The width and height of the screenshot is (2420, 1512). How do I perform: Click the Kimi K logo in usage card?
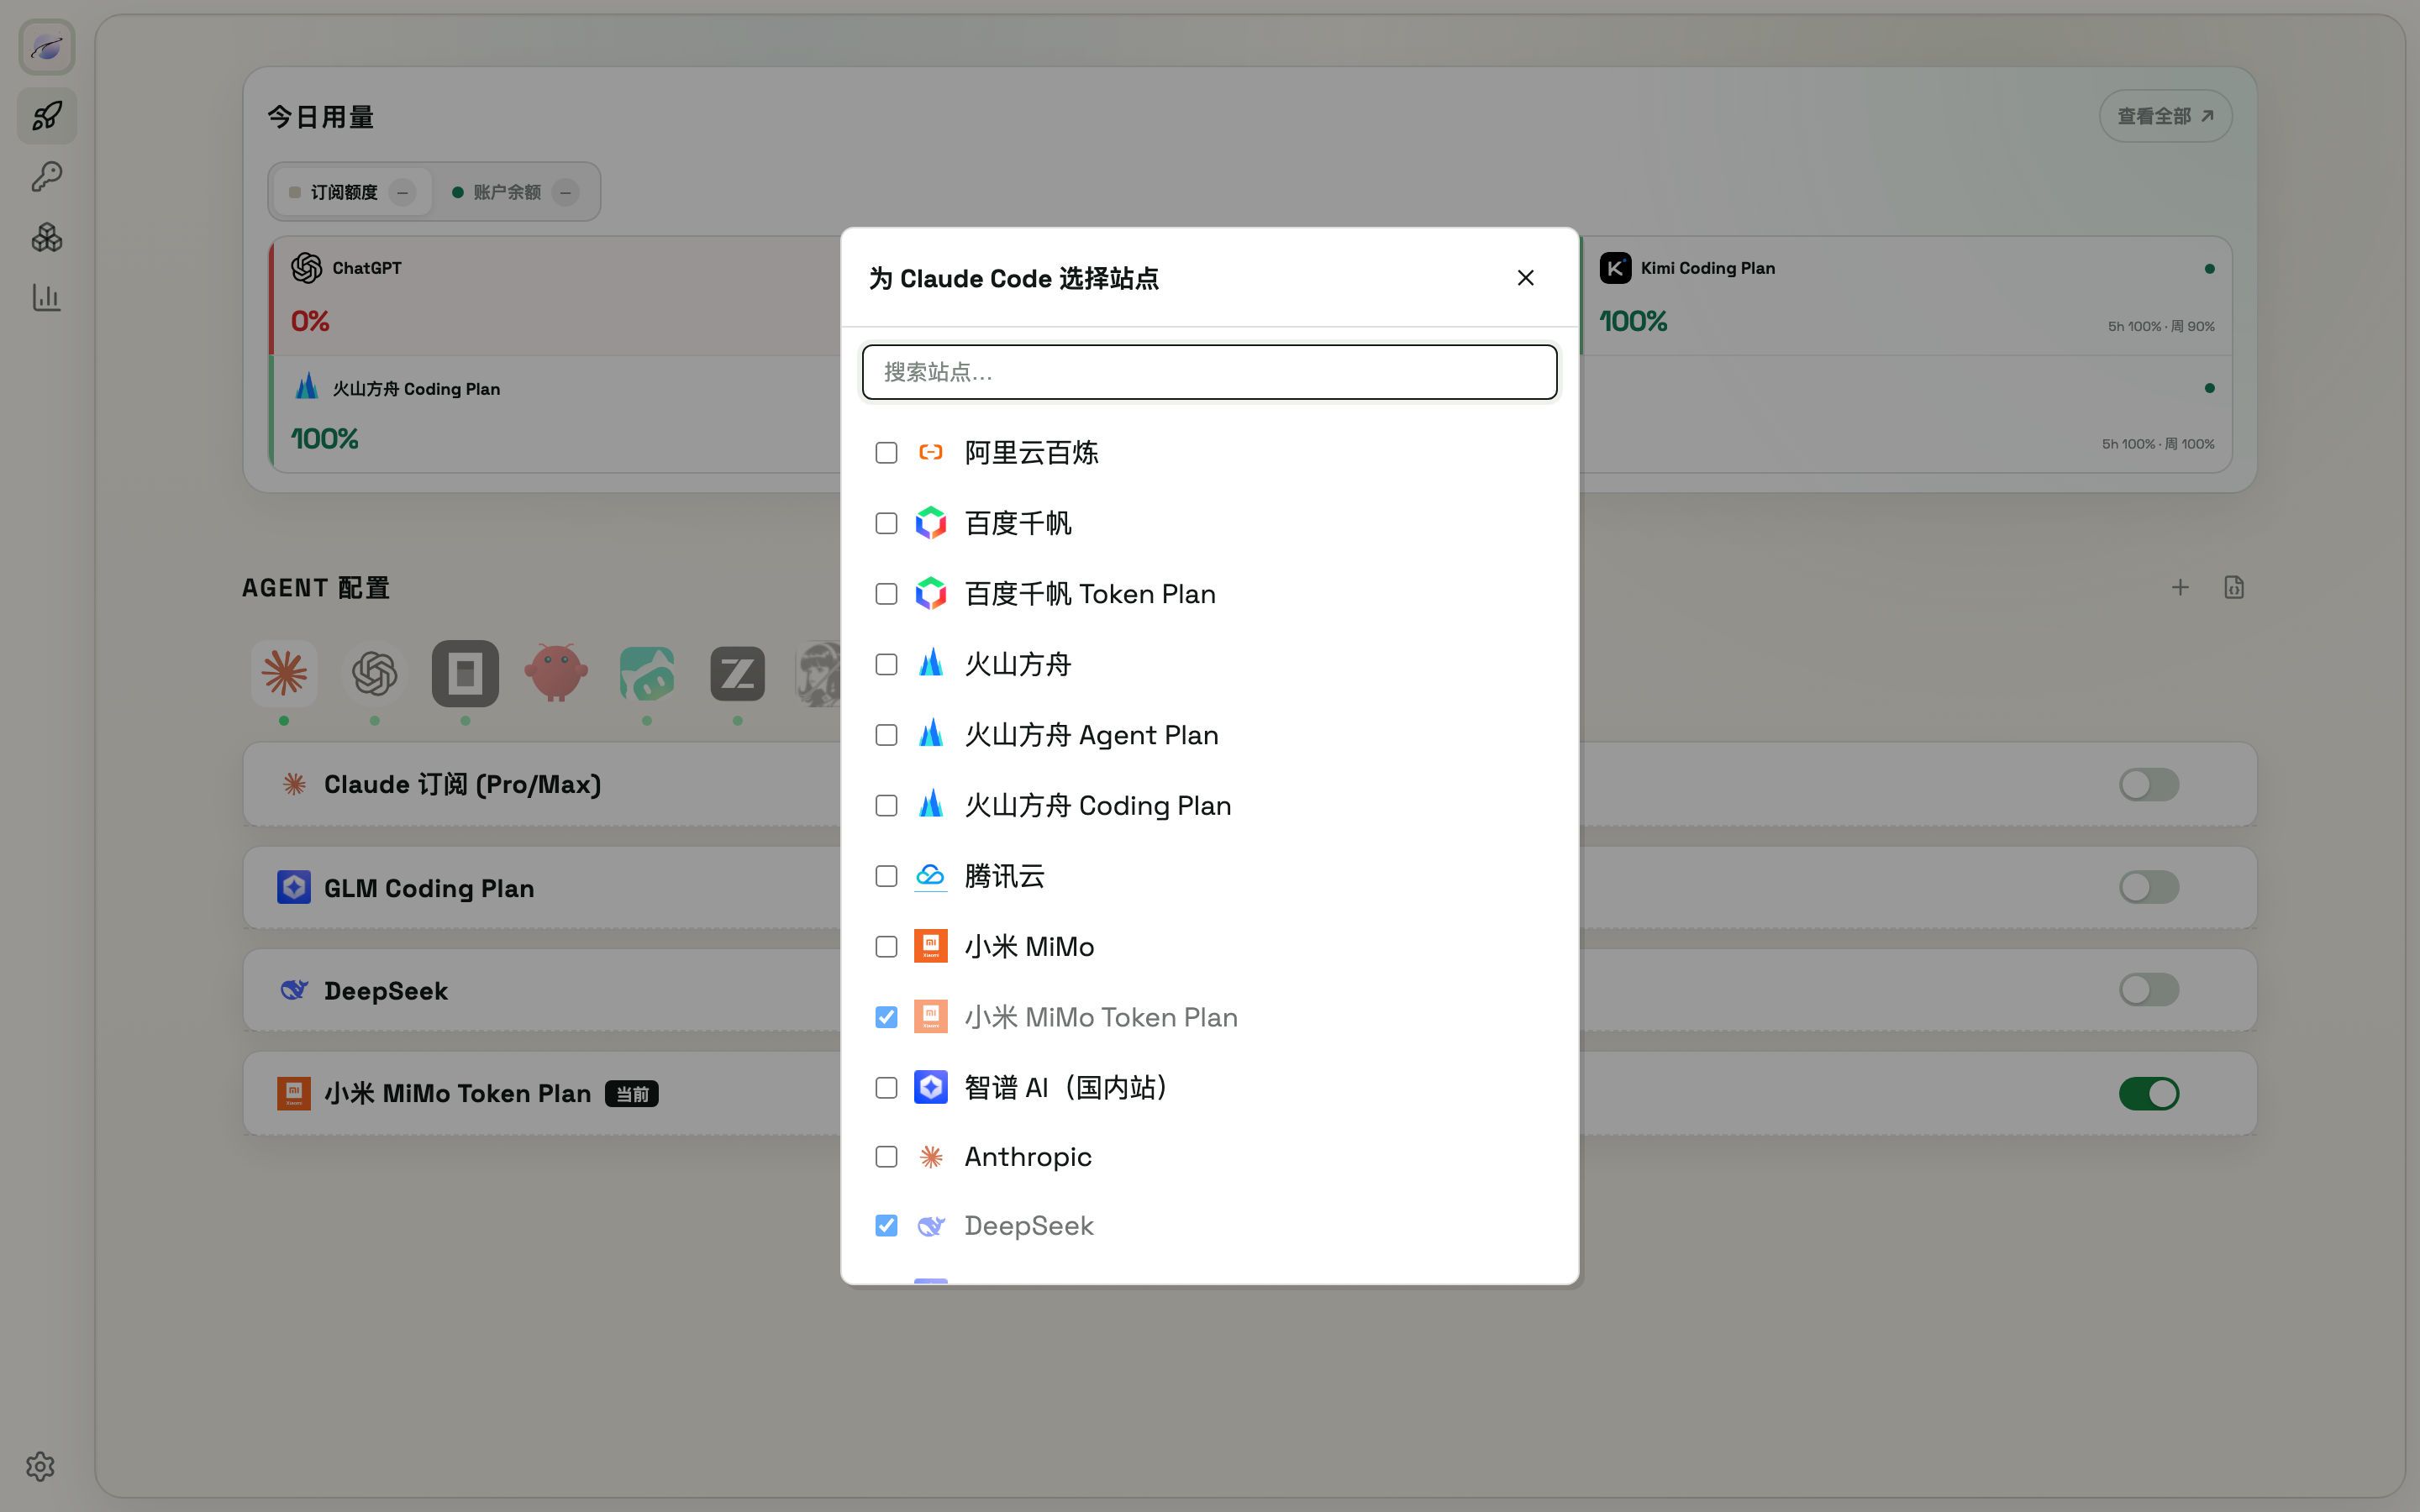1615,268
